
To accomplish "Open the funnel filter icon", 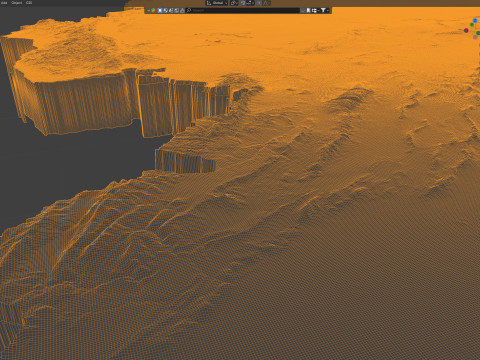I will pos(323,10).
